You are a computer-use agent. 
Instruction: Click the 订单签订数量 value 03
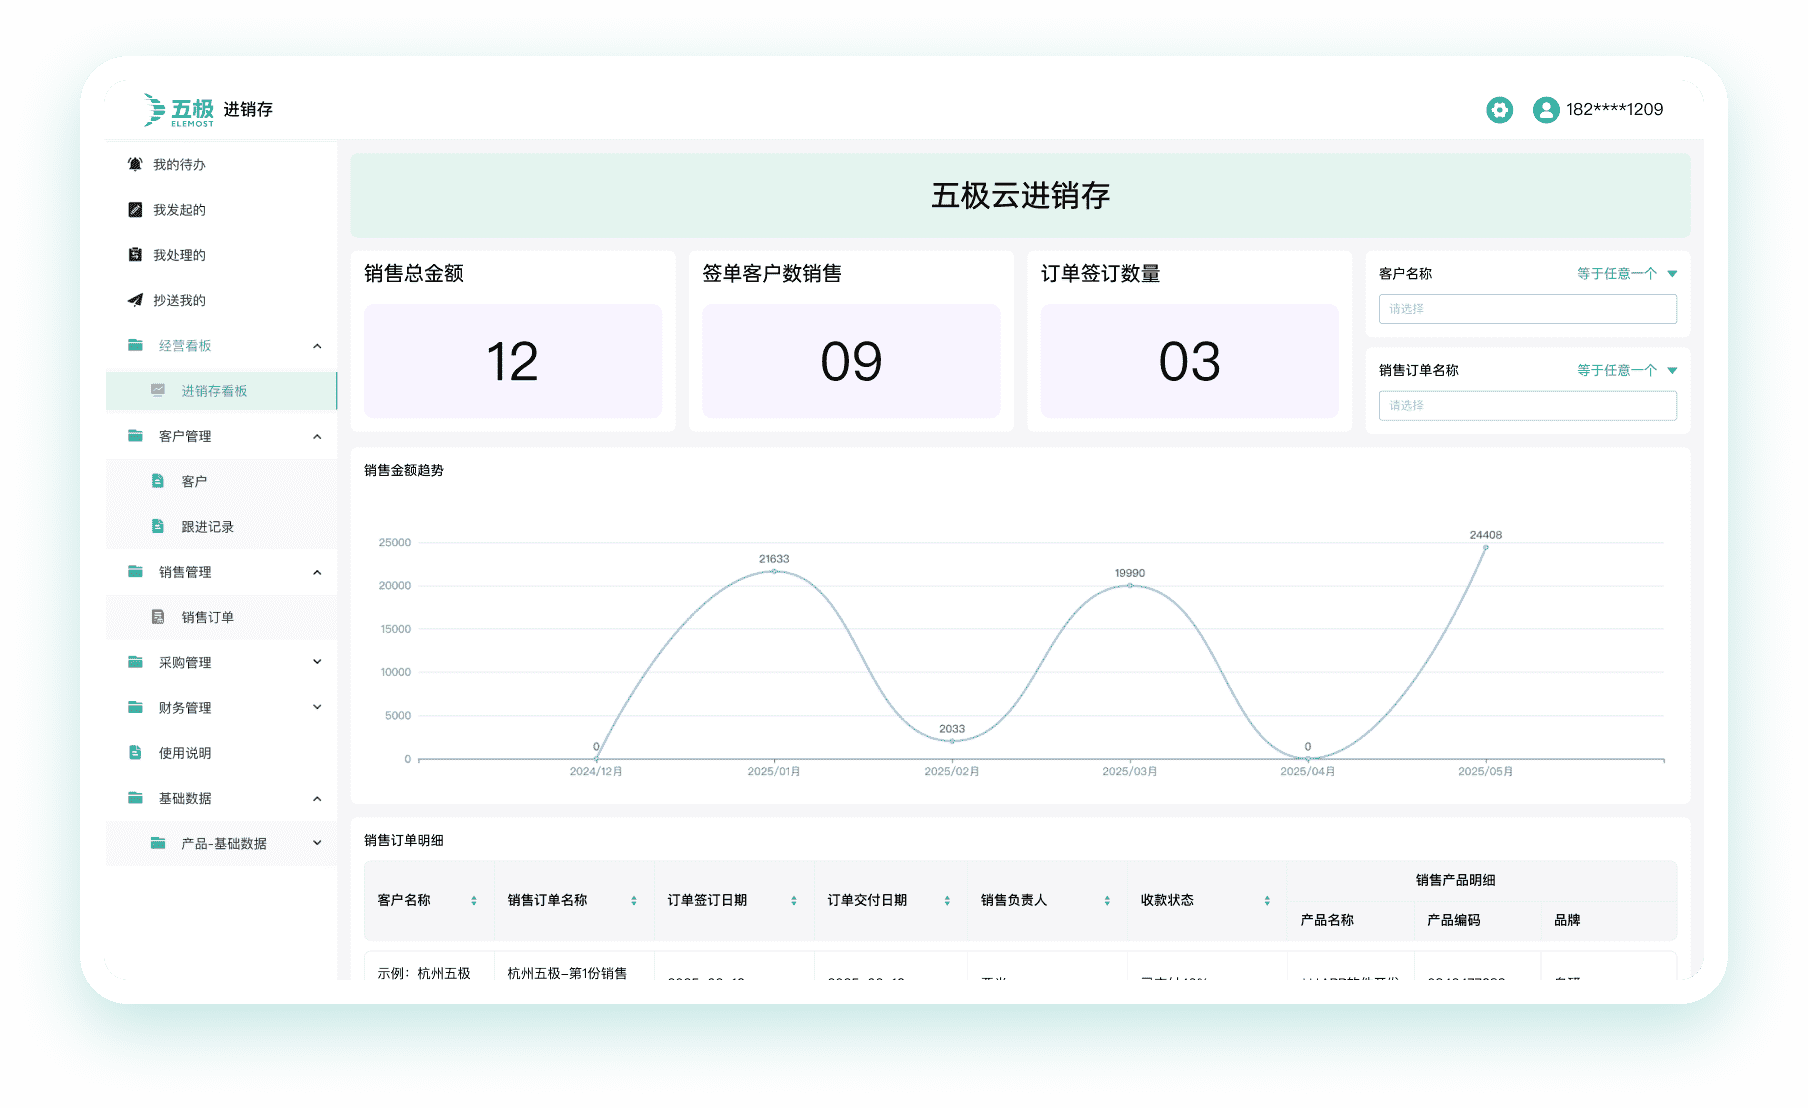pyautogui.click(x=1189, y=361)
